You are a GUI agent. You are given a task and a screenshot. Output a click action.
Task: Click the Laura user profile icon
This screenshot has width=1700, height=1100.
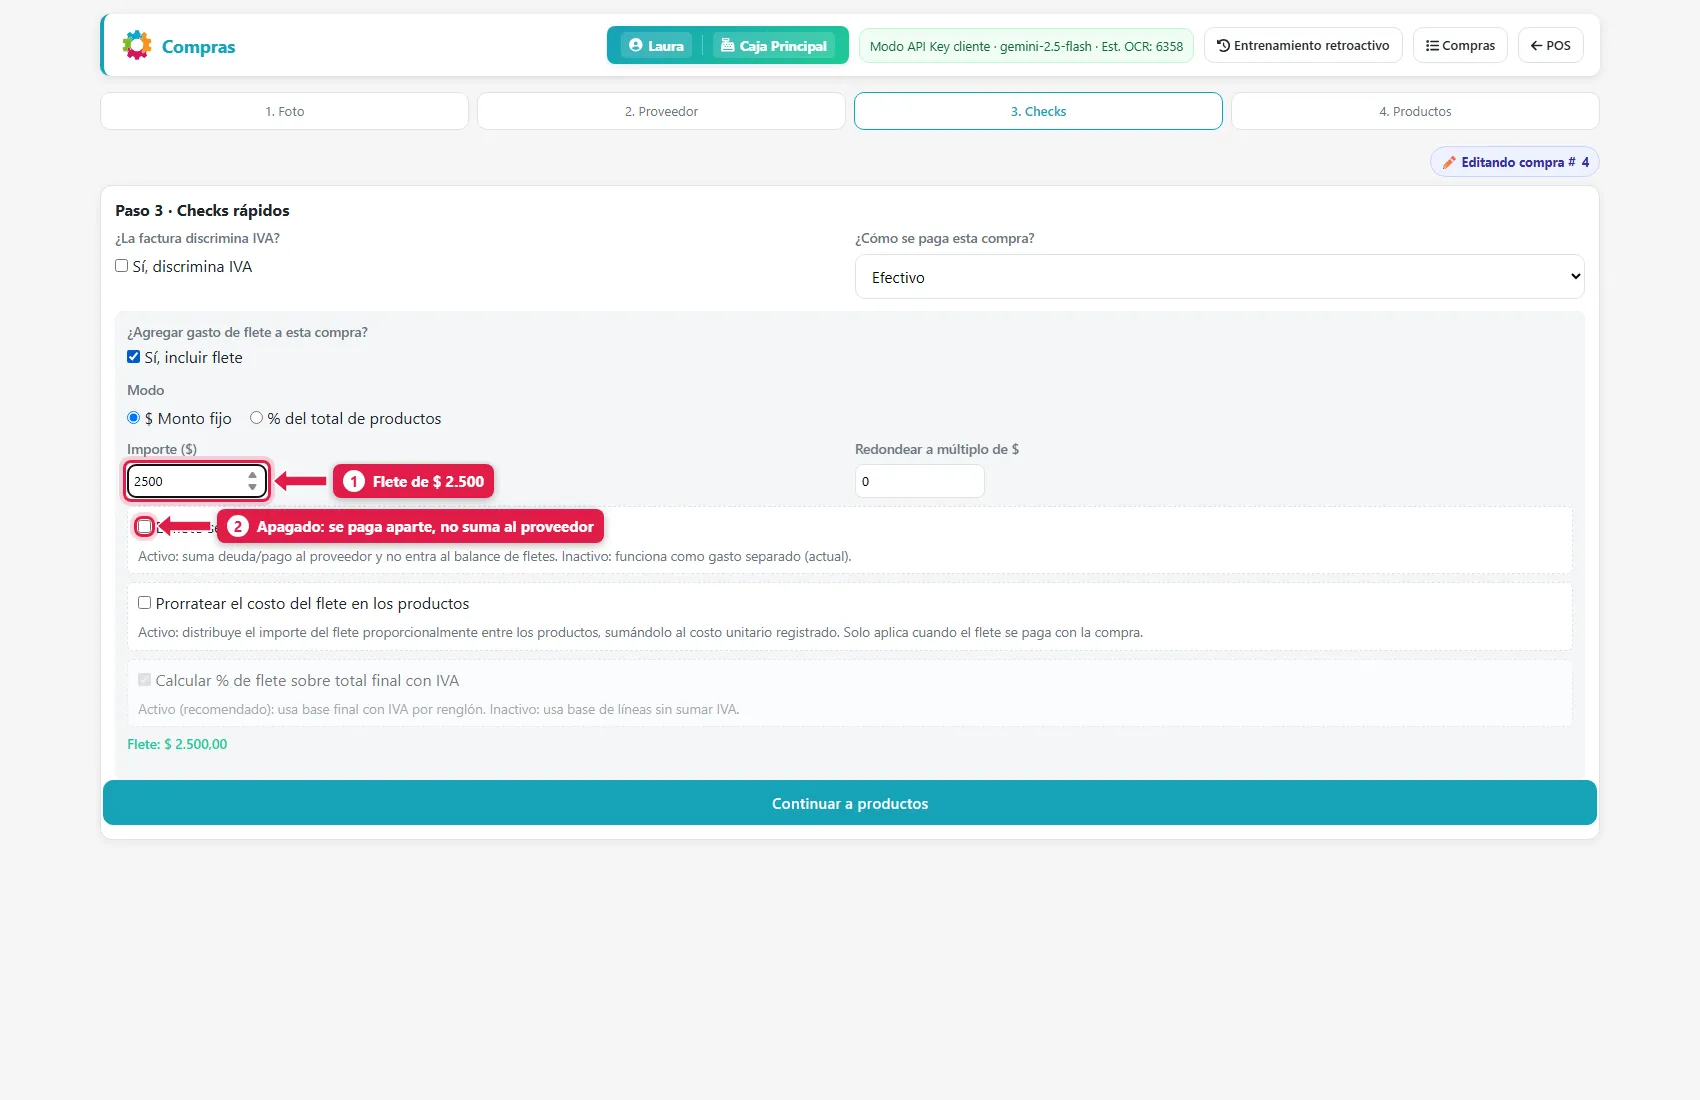point(635,45)
